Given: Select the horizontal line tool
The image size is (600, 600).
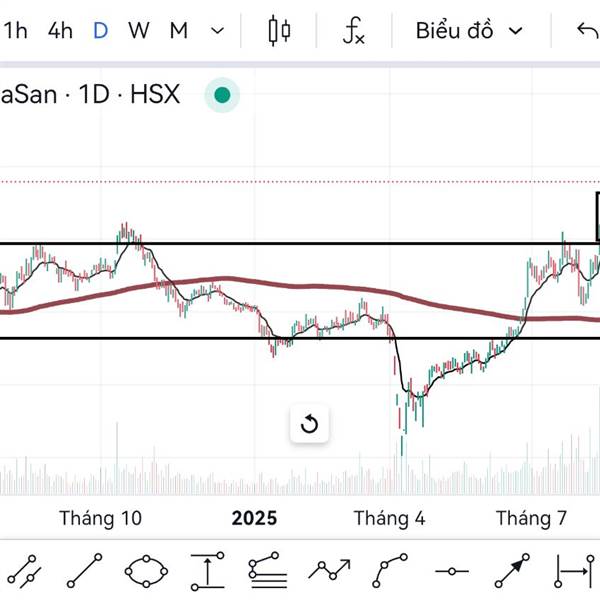Looking at the screenshot, I should (451, 570).
